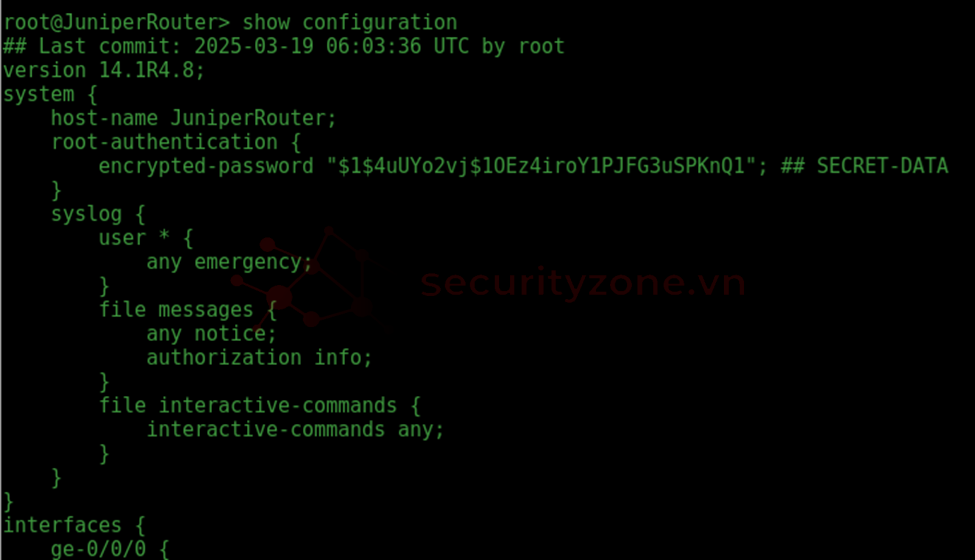Click the SECRET-DATA comment
Image resolution: width=975 pixels, height=560 pixels.
point(864,166)
